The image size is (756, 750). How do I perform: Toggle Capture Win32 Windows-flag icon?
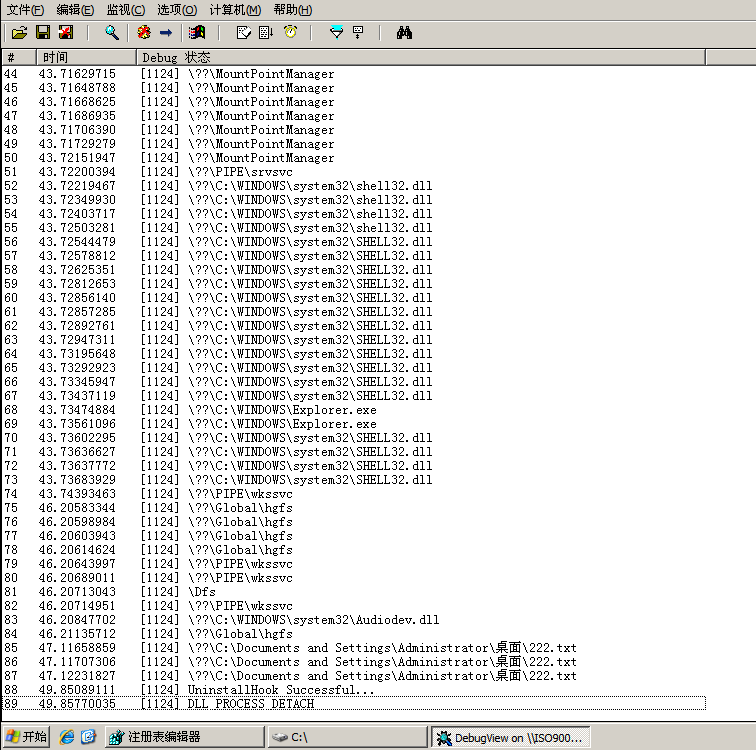click(197, 33)
